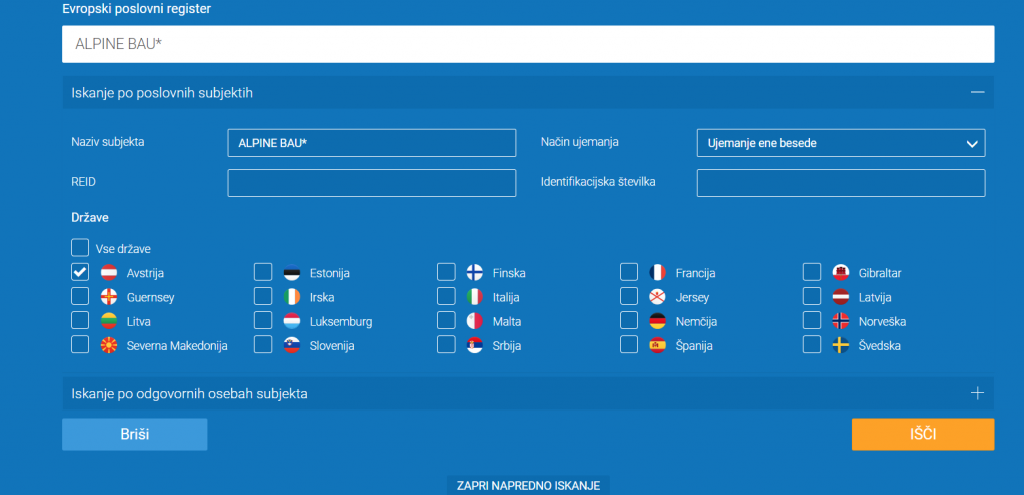This screenshot has width=1024, height=495.
Task: Expand Iskanje po odgovornih osebah subjekta
Action: tap(977, 393)
